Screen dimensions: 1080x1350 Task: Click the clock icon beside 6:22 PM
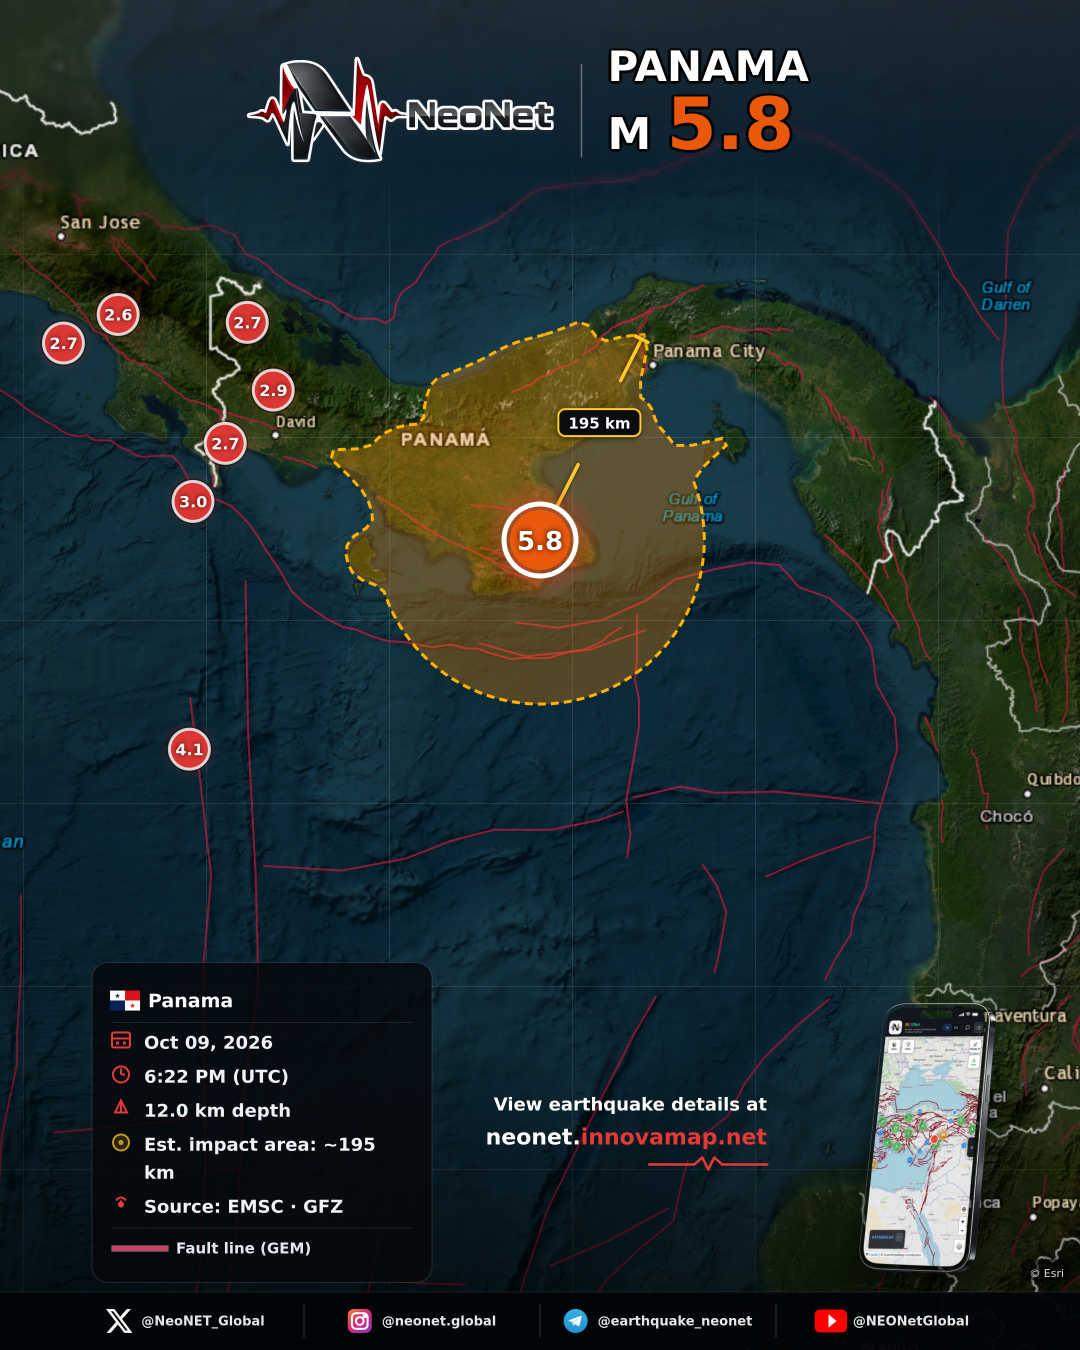pyautogui.click(x=121, y=1075)
